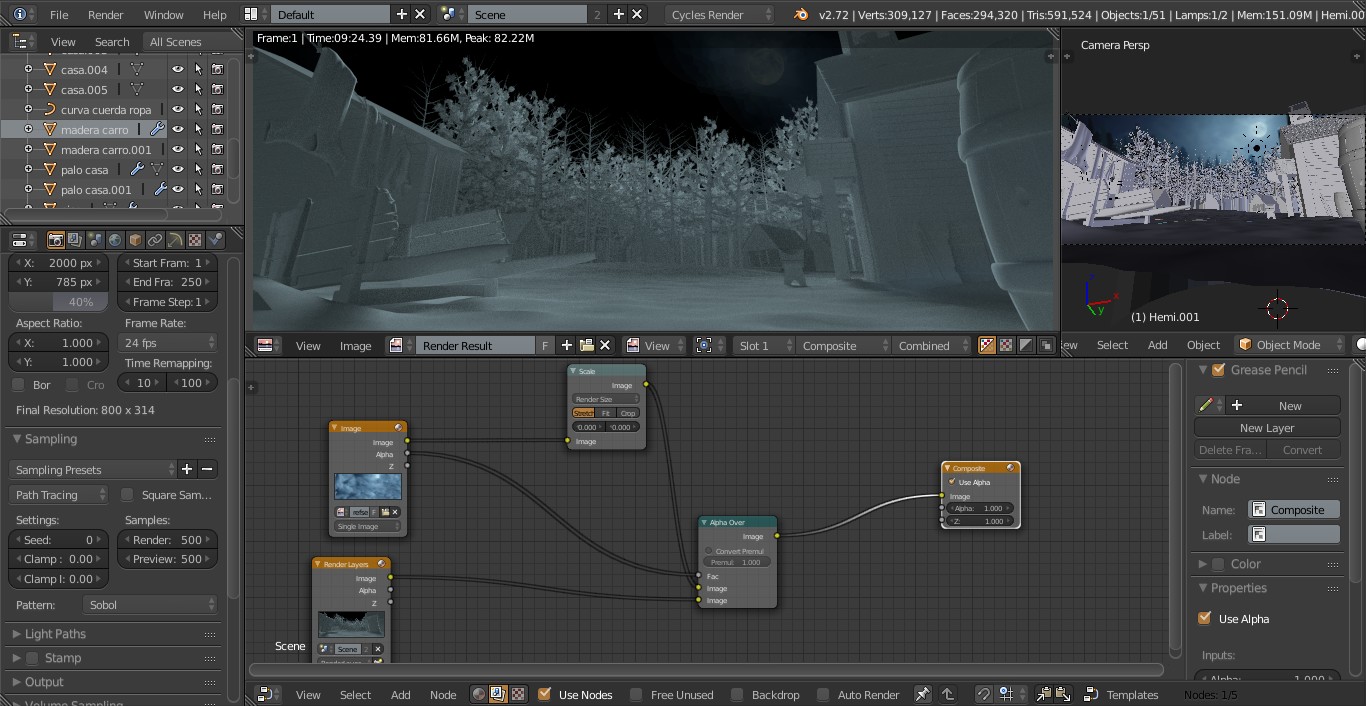The width and height of the screenshot is (1366, 706).
Task: Open the Render menu in top bar
Action: 106,14
